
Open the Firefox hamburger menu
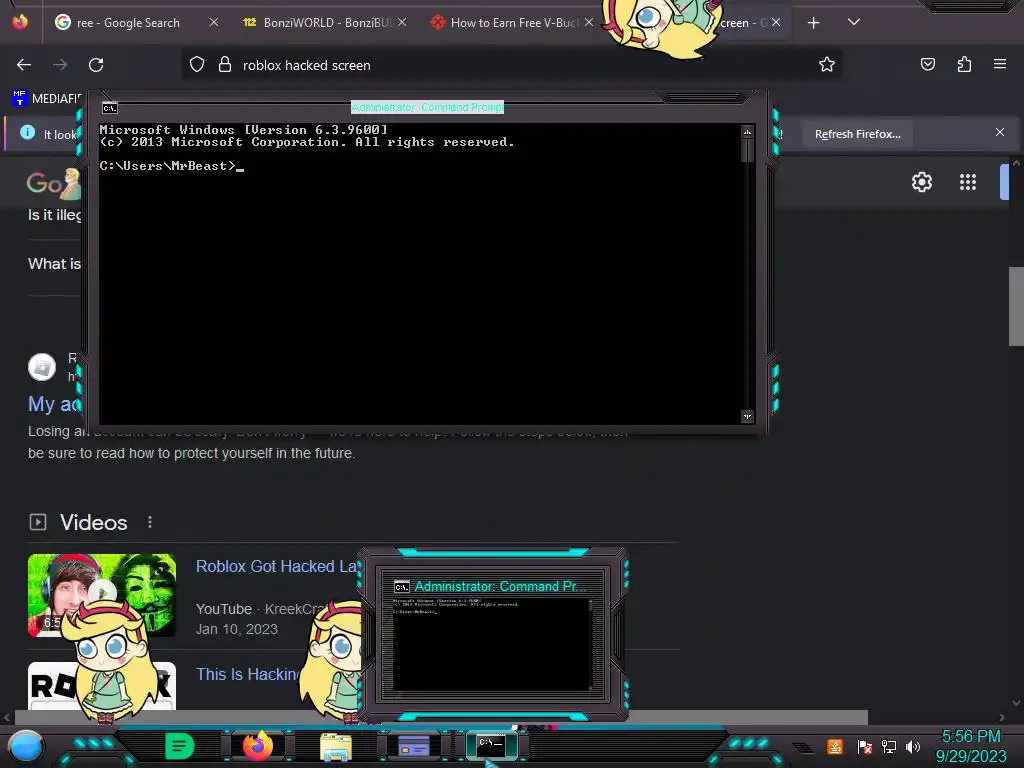click(x=1000, y=64)
